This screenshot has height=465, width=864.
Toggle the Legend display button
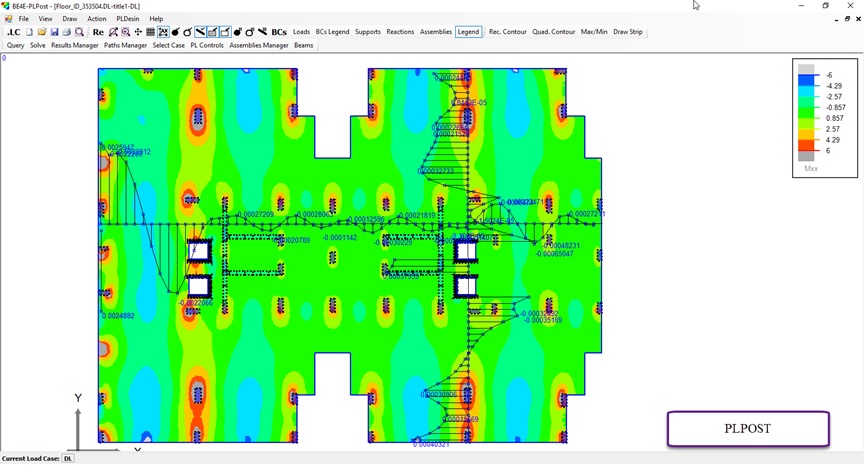point(468,32)
